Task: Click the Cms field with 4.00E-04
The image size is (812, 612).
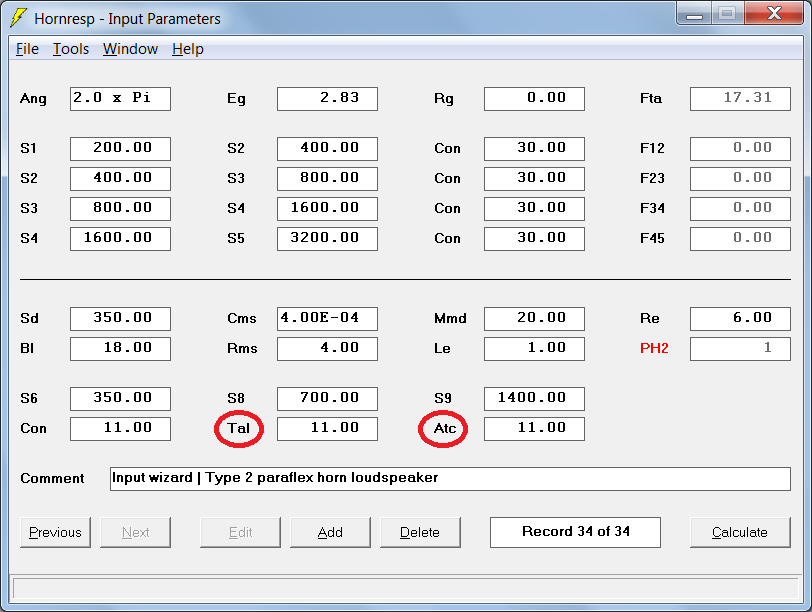Action: click(327, 318)
